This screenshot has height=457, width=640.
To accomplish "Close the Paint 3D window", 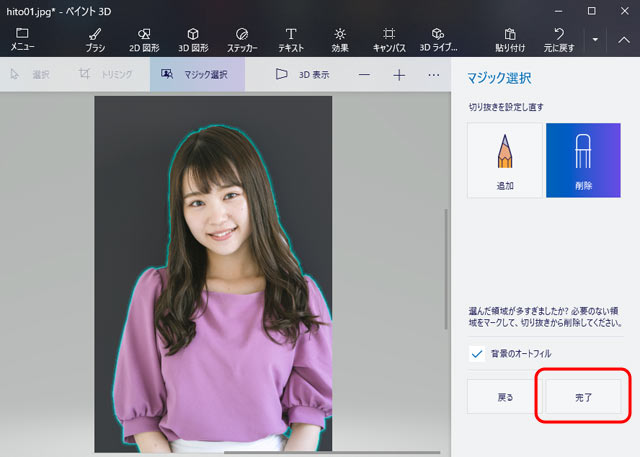I will 624,11.
